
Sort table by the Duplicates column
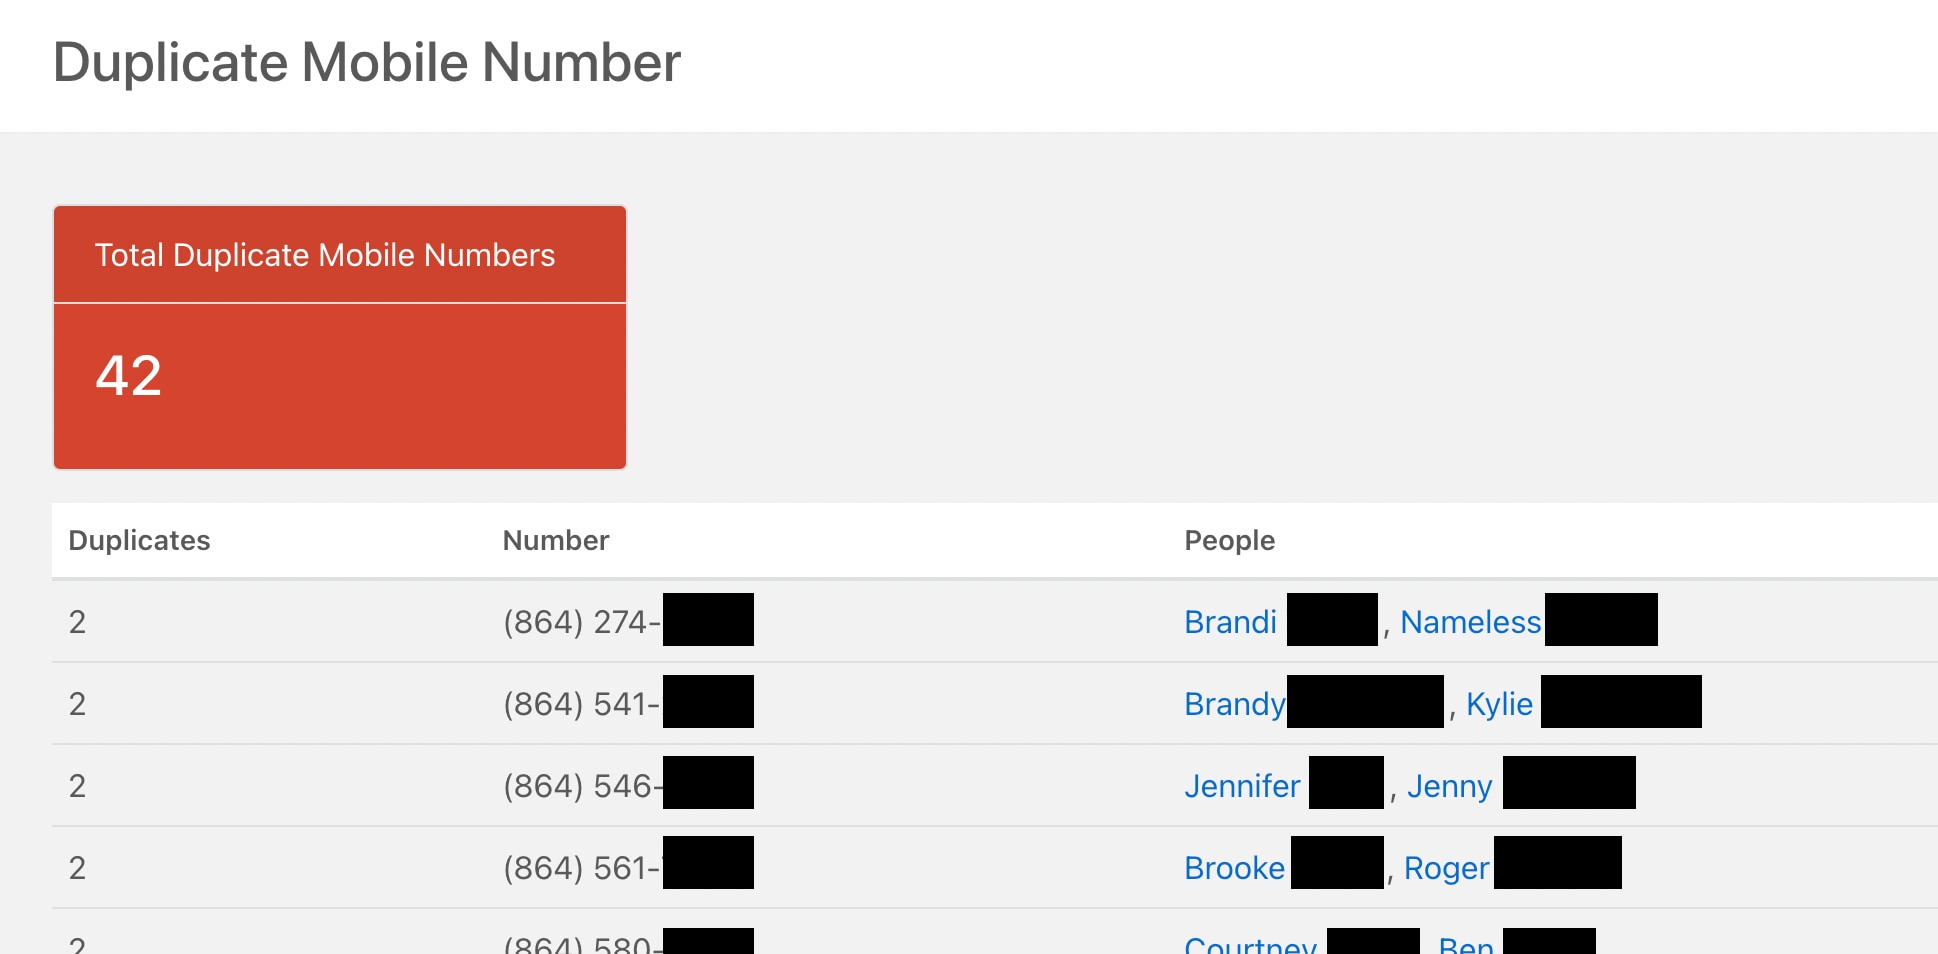139,540
